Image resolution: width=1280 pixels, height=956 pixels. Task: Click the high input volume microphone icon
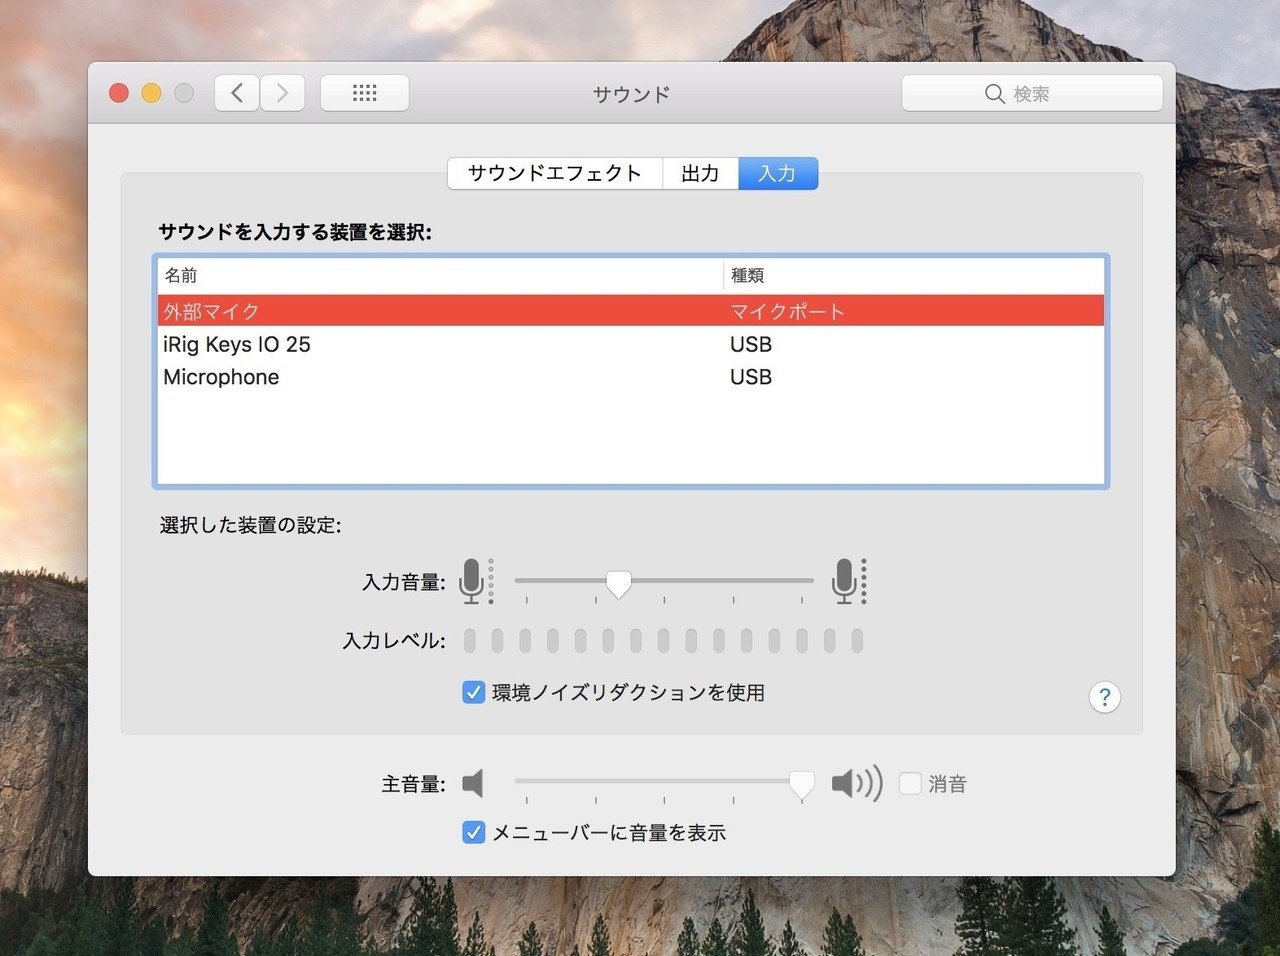tap(846, 580)
